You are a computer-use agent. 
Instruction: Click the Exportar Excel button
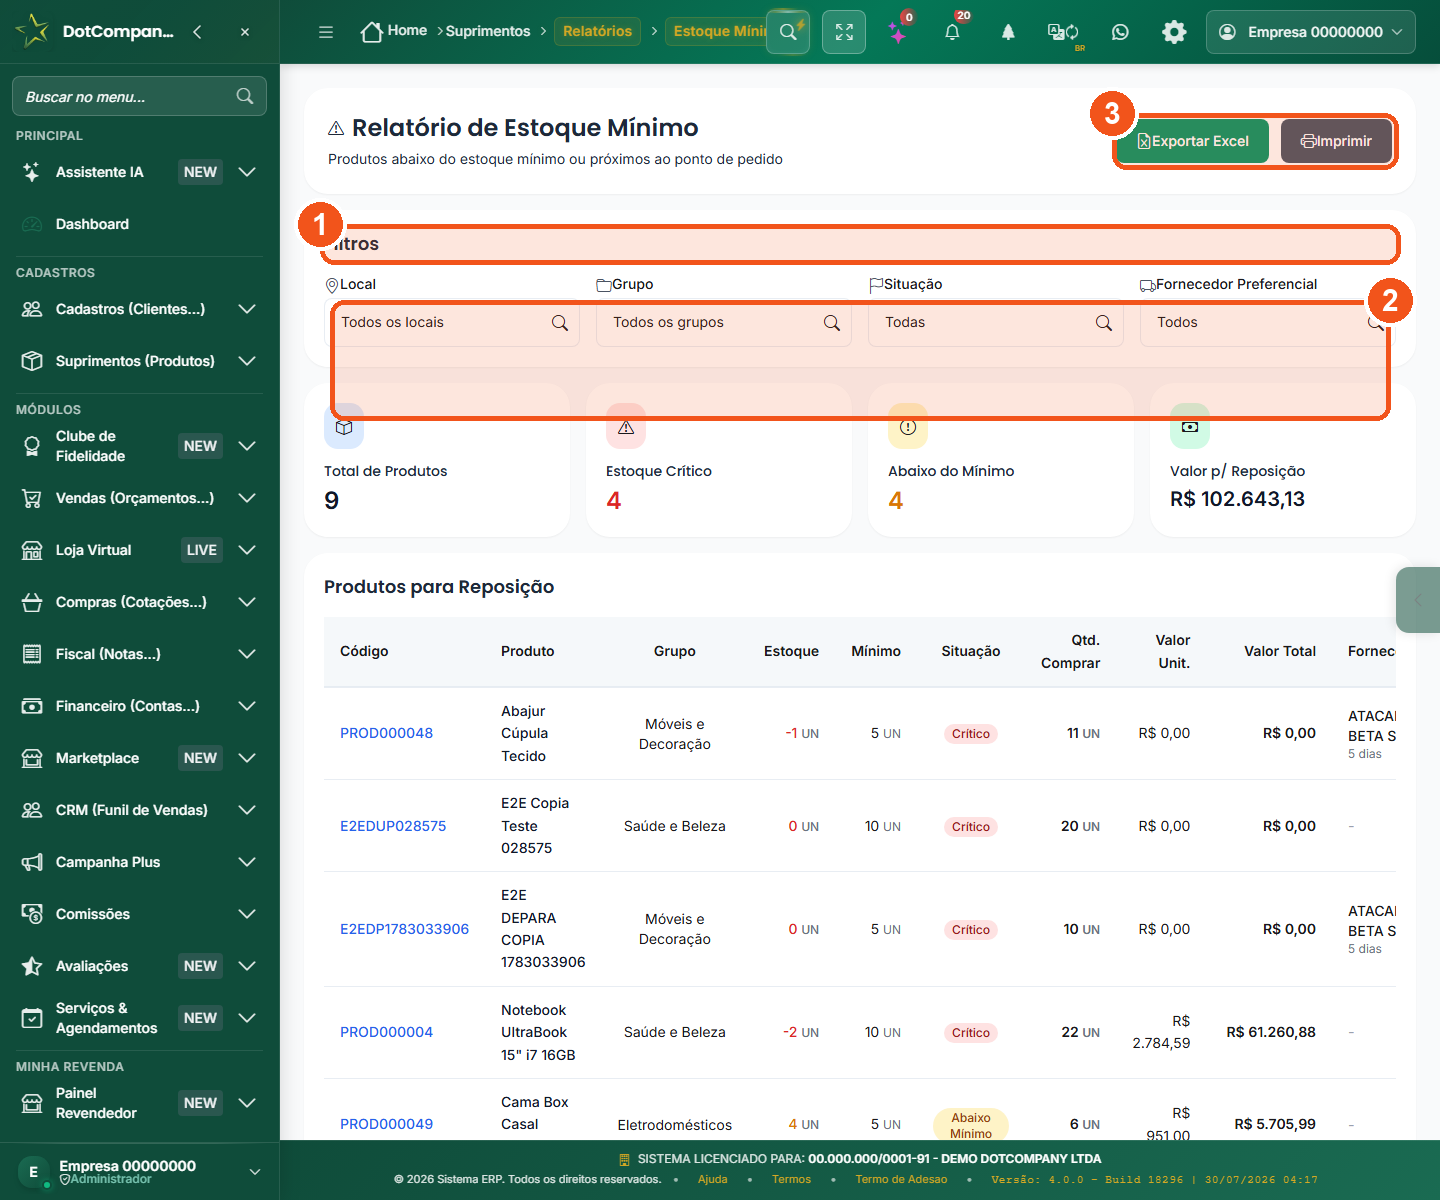point(1193,141)
